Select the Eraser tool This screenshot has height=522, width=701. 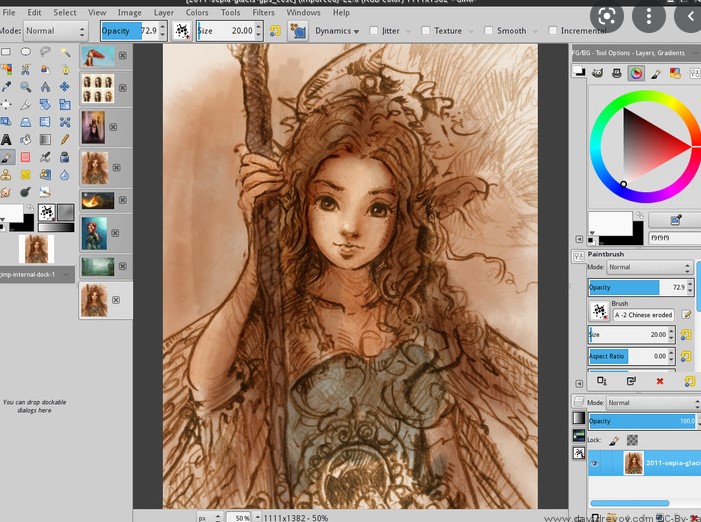pyautogui.click(x=25, y=157)
